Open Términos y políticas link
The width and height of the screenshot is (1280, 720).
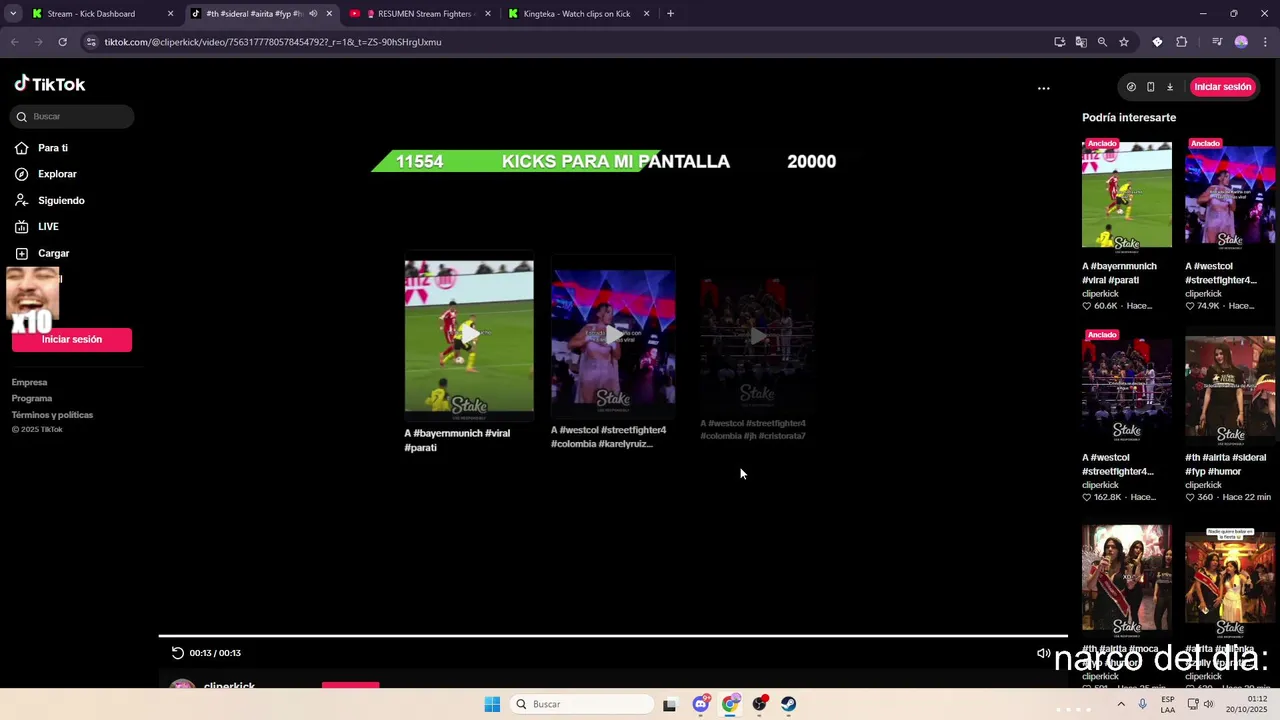coord(52,414)
